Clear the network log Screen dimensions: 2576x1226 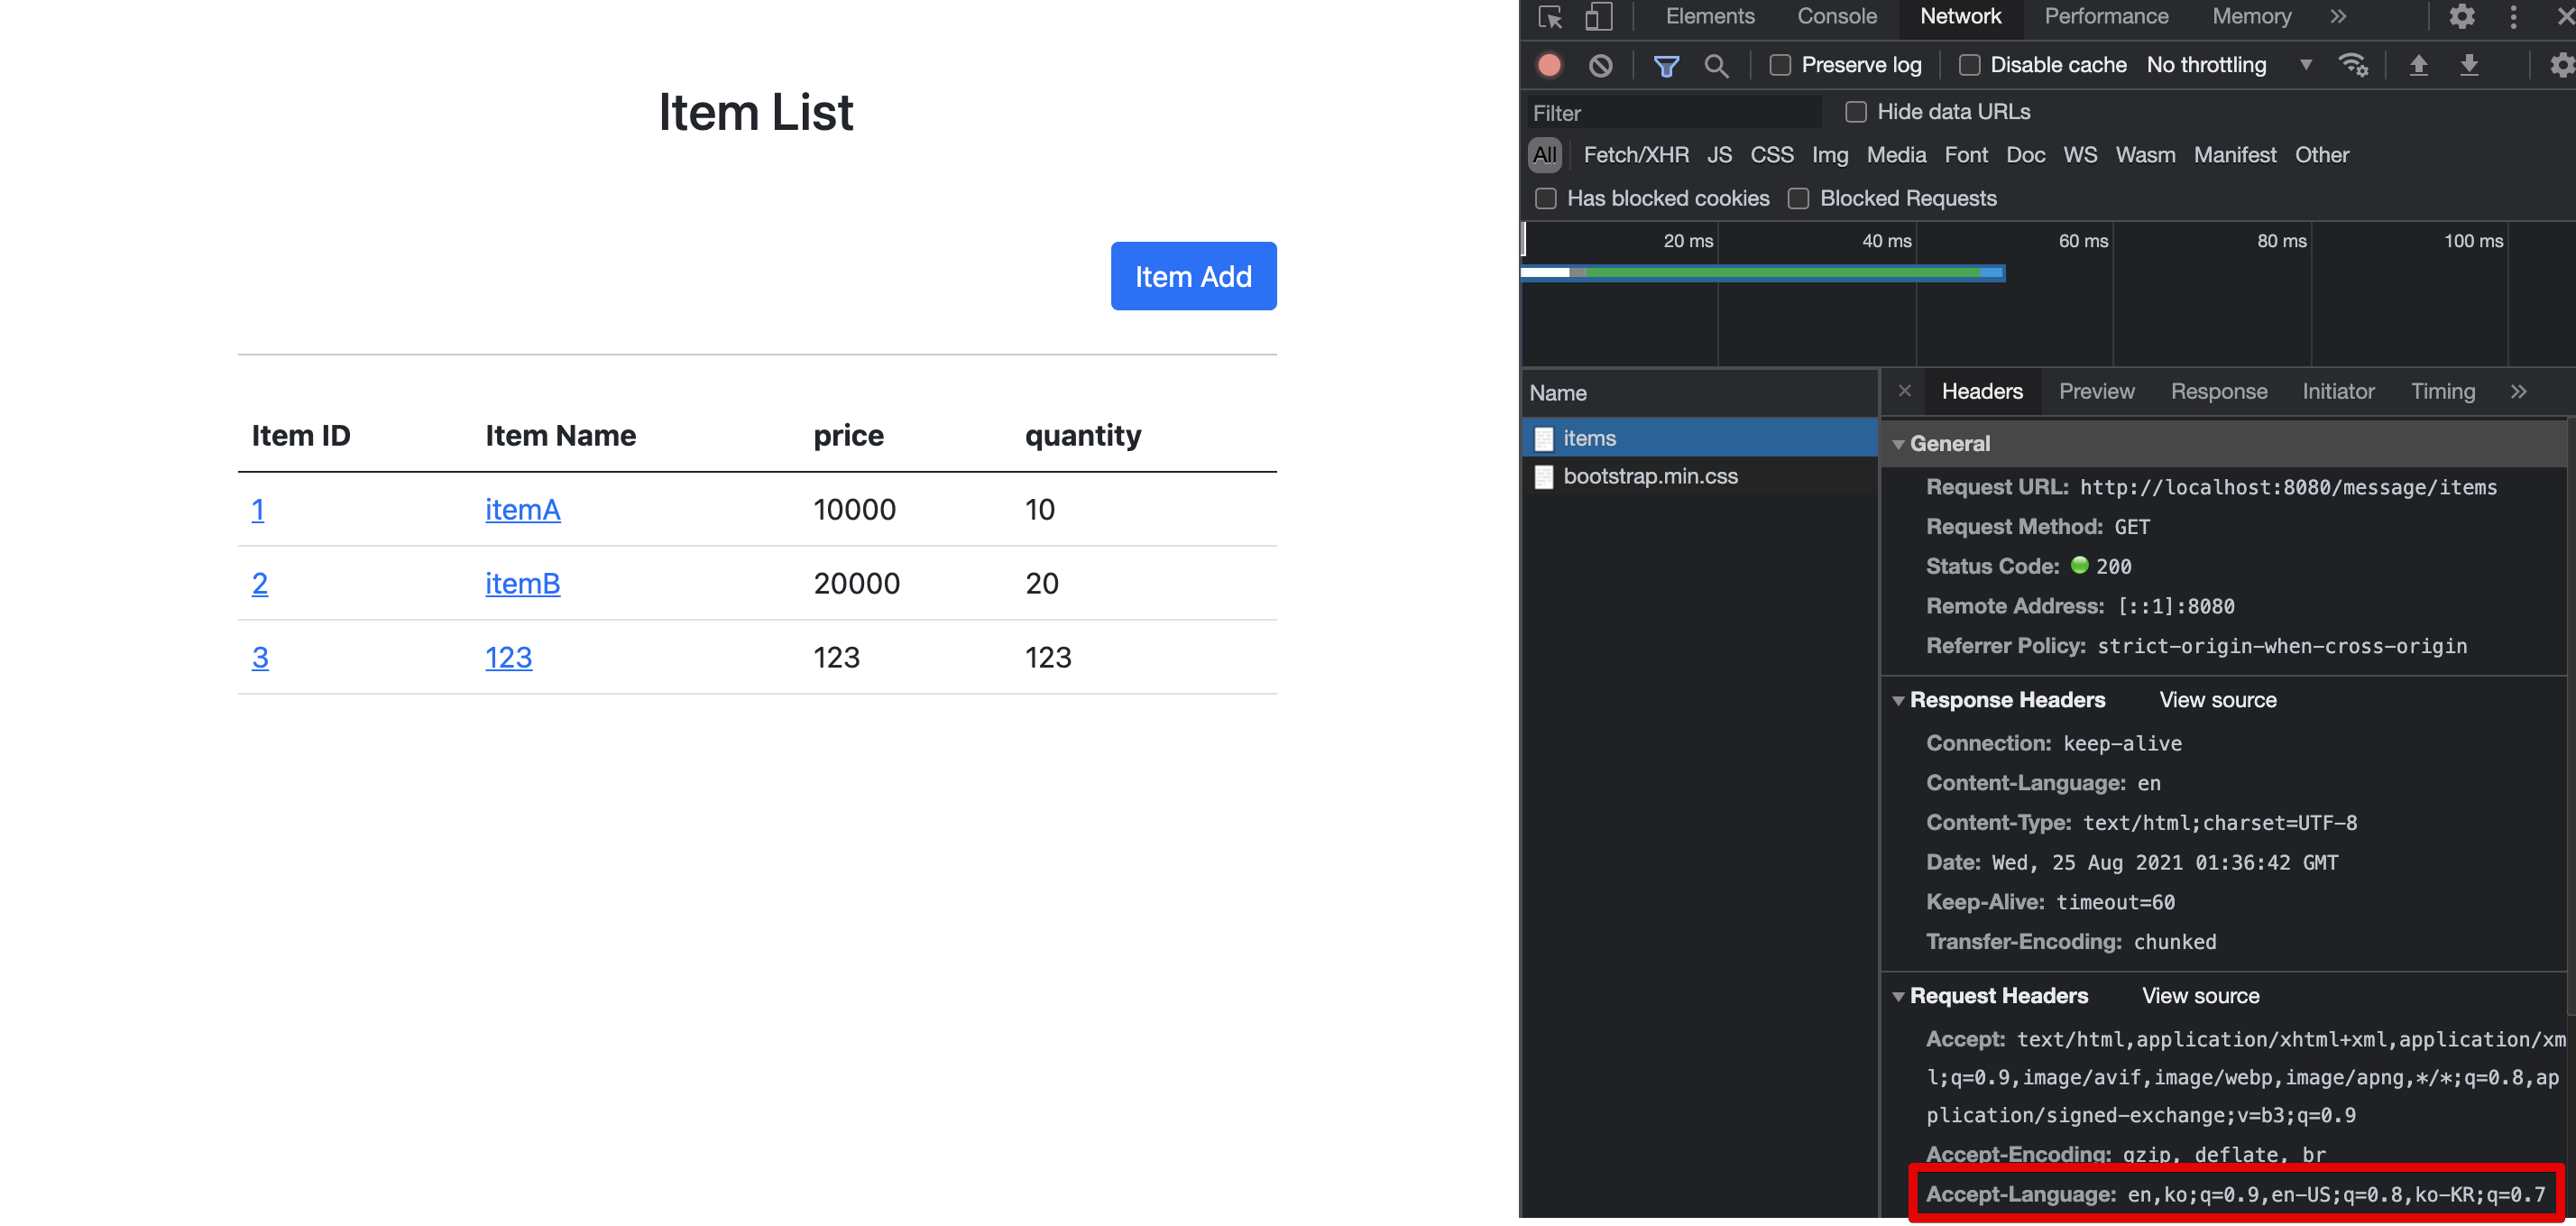1600,65
